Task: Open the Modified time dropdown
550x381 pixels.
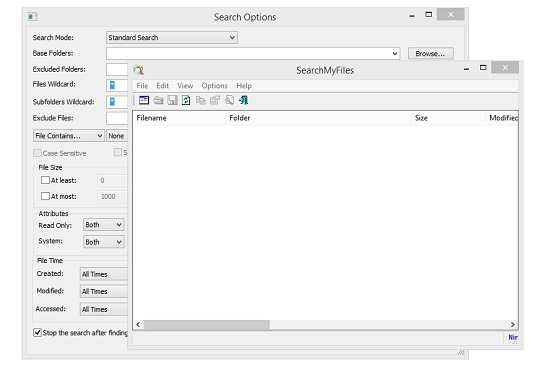Action: click(x=104, y=291)
